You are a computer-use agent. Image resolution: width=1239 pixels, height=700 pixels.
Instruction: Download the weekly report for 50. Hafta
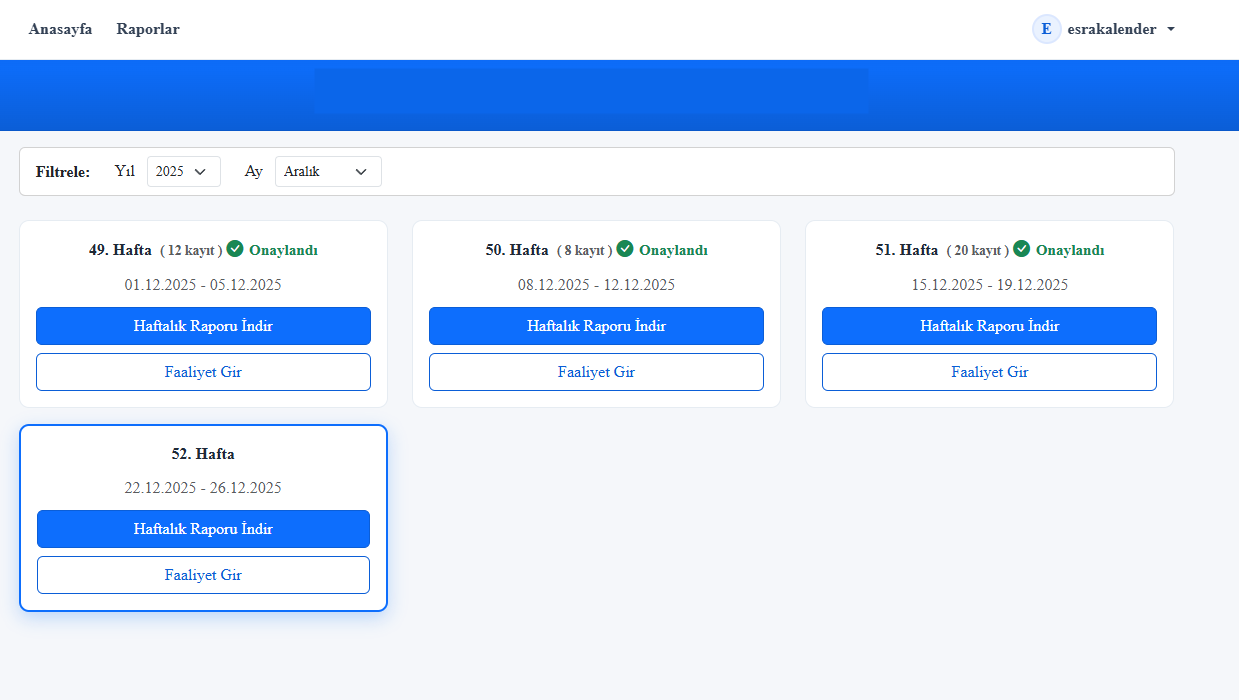[x=596, y=326]
